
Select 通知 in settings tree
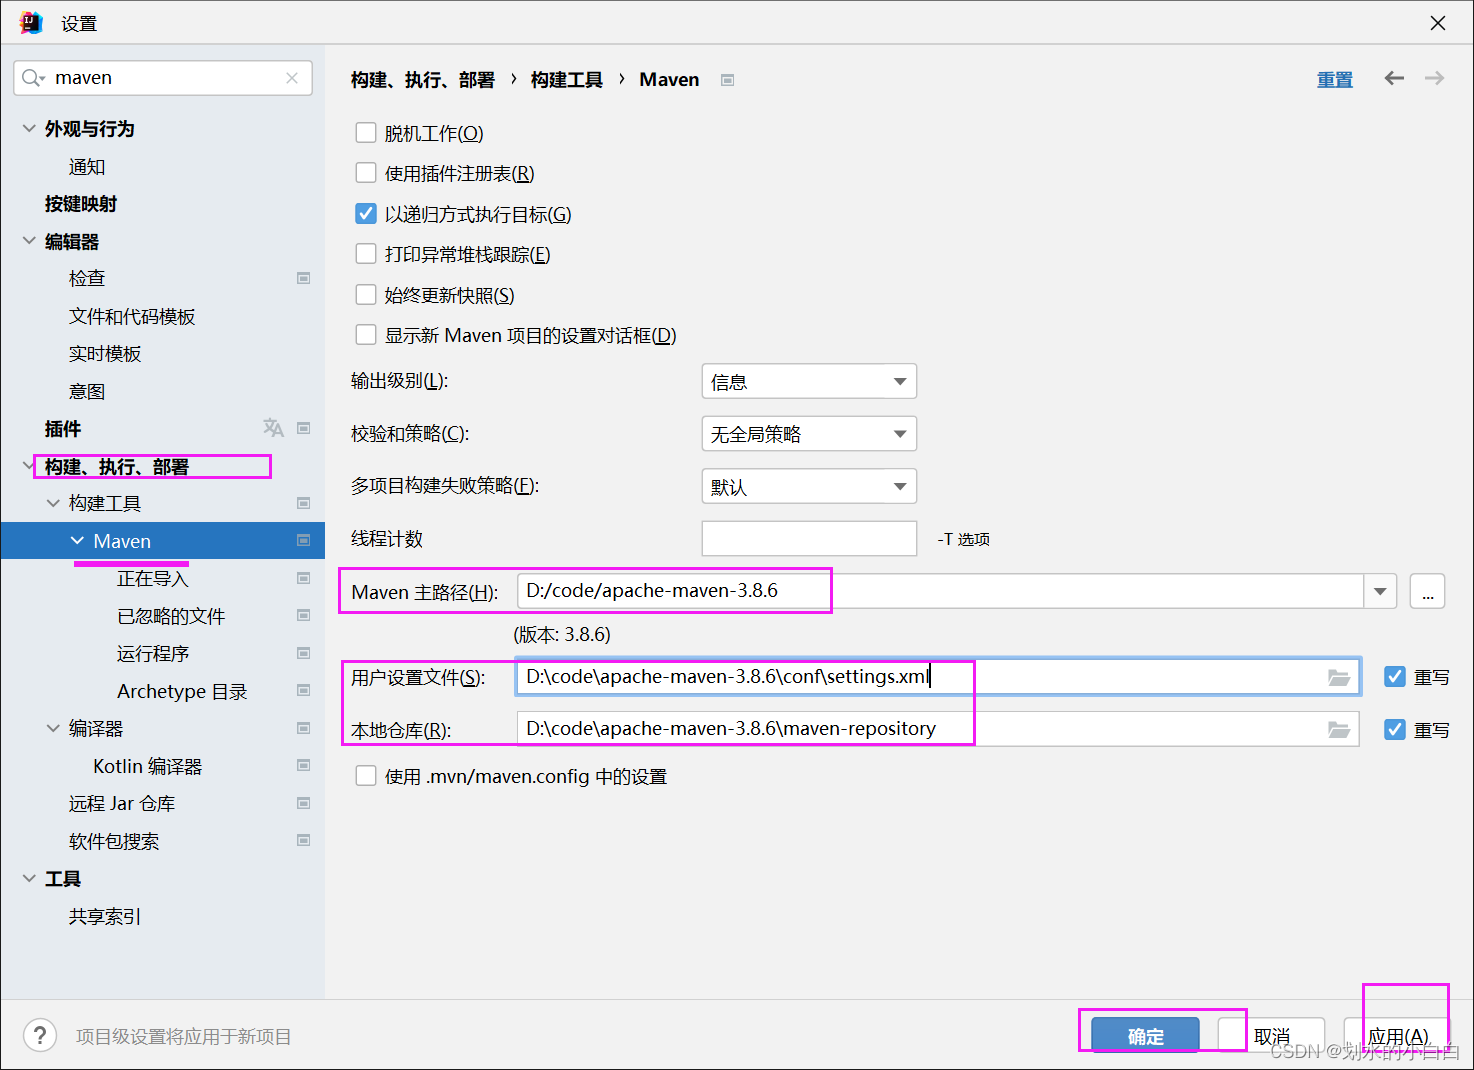point(87,166)
